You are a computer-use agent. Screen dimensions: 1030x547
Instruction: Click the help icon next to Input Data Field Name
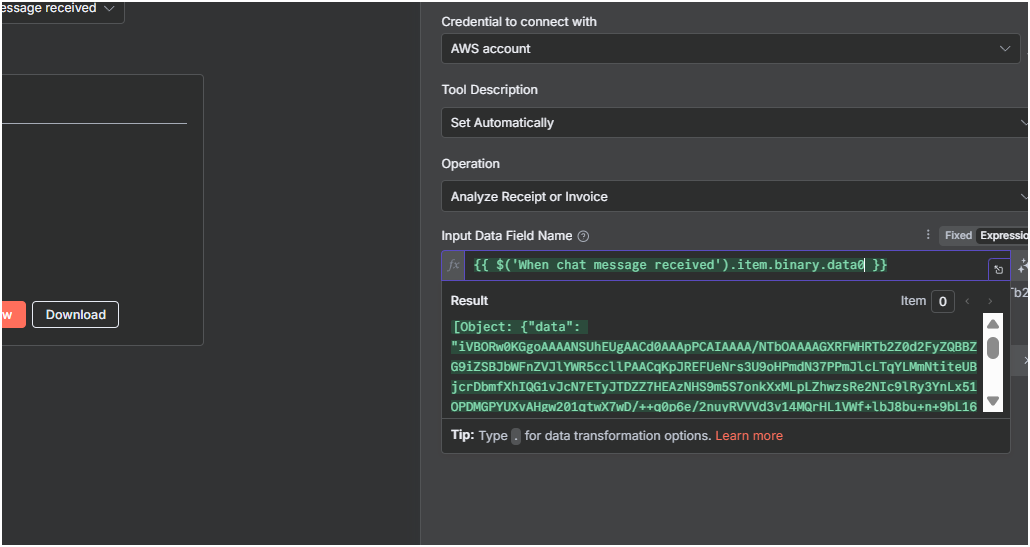(x=584, y=236)
